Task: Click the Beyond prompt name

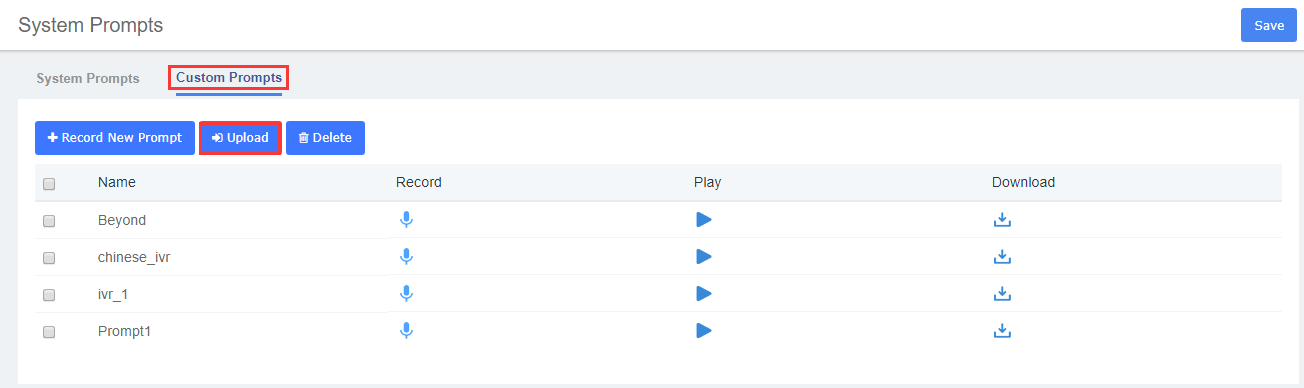Action: tap(122, 220)
